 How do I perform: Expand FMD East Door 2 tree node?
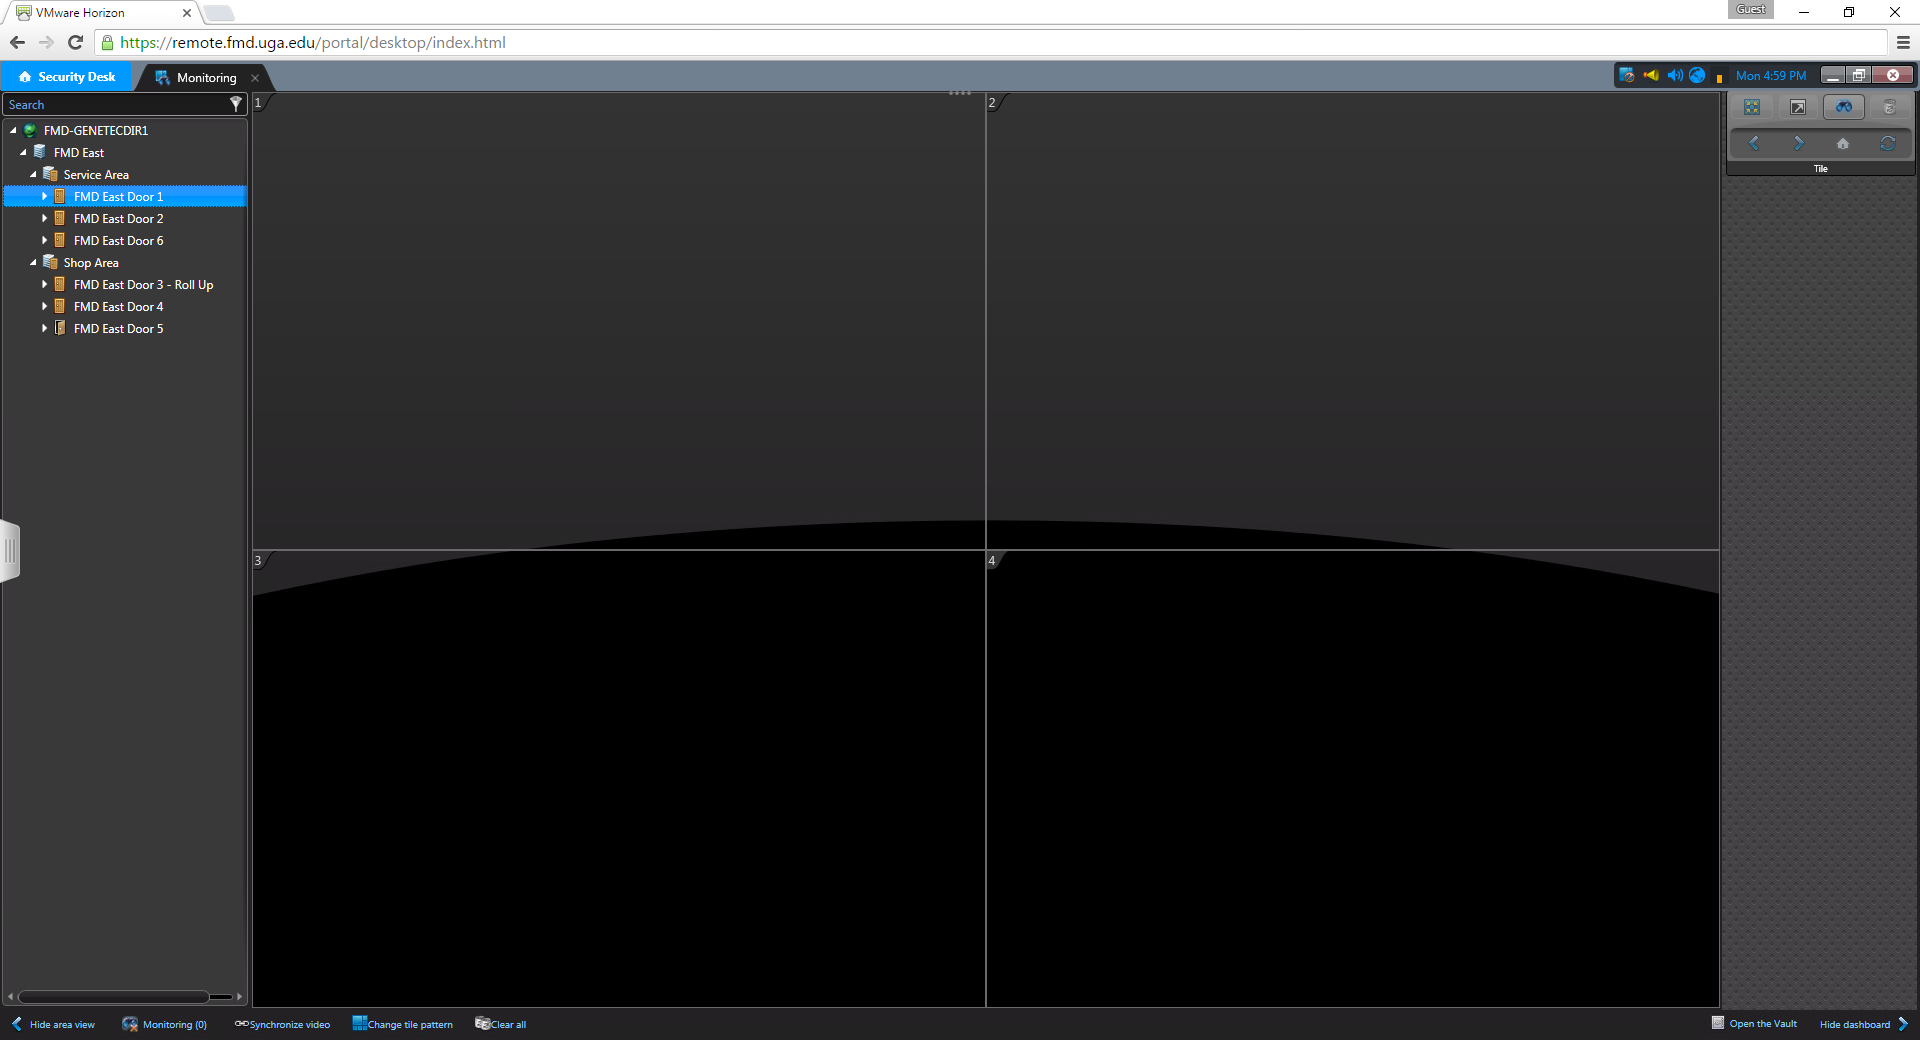[x=44, y=219]
